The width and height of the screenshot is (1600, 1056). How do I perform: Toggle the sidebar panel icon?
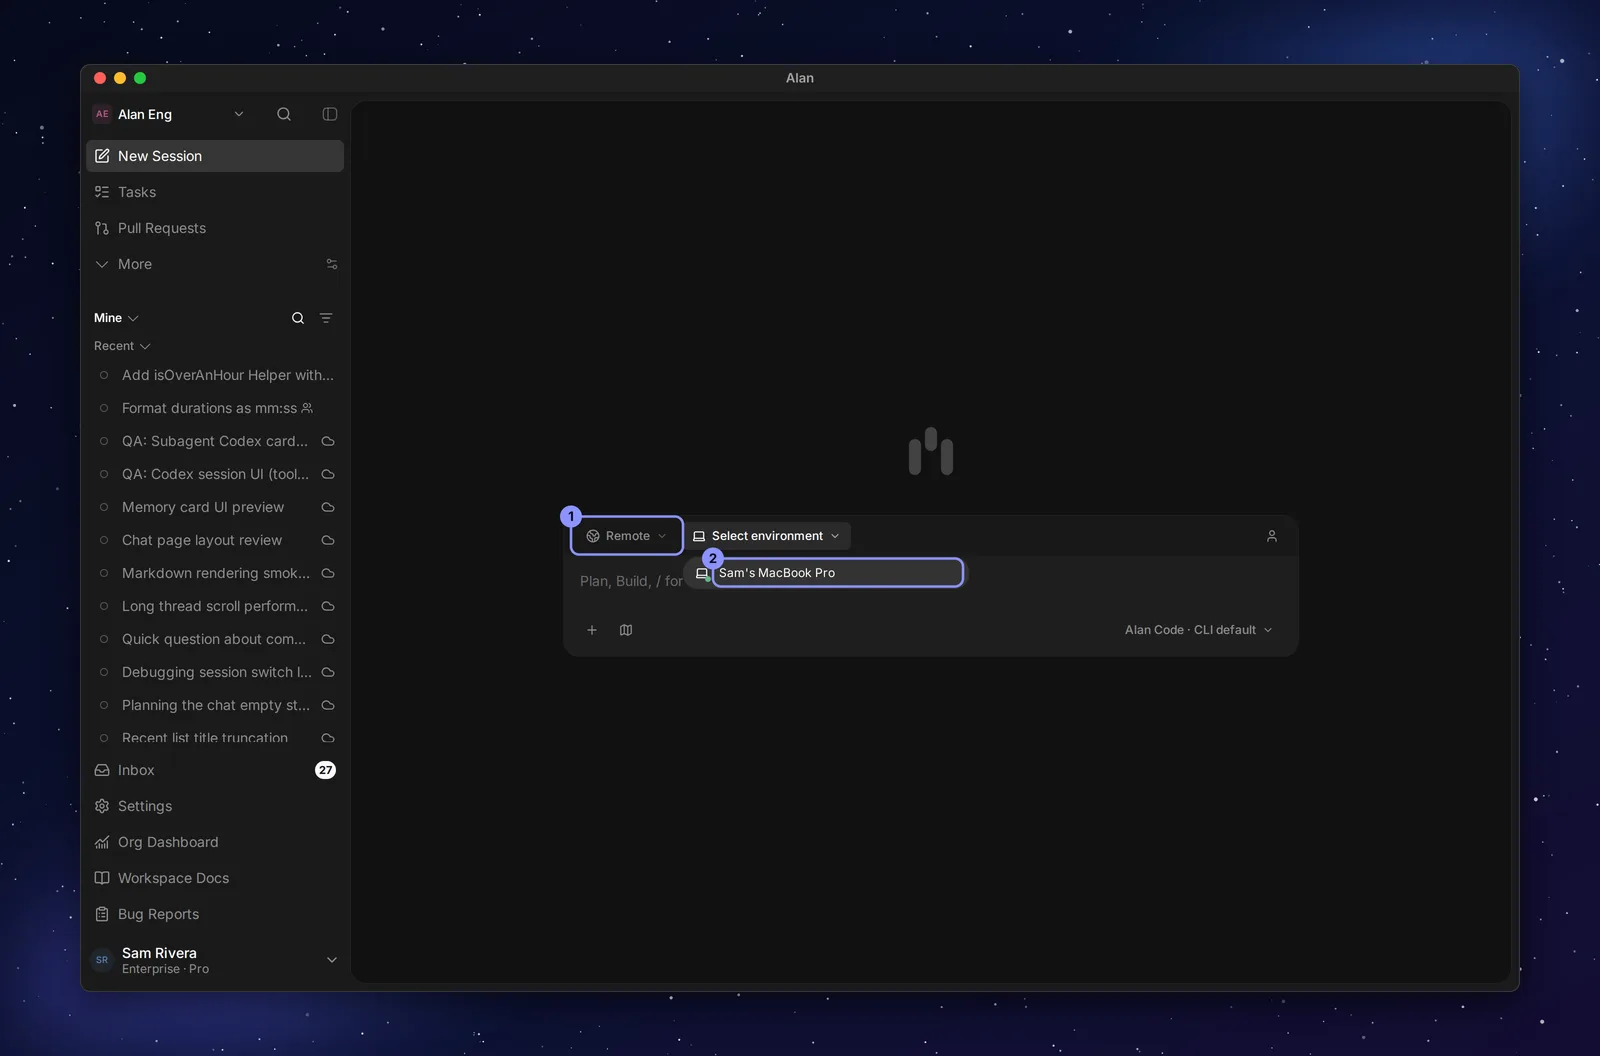click(330, 114)
